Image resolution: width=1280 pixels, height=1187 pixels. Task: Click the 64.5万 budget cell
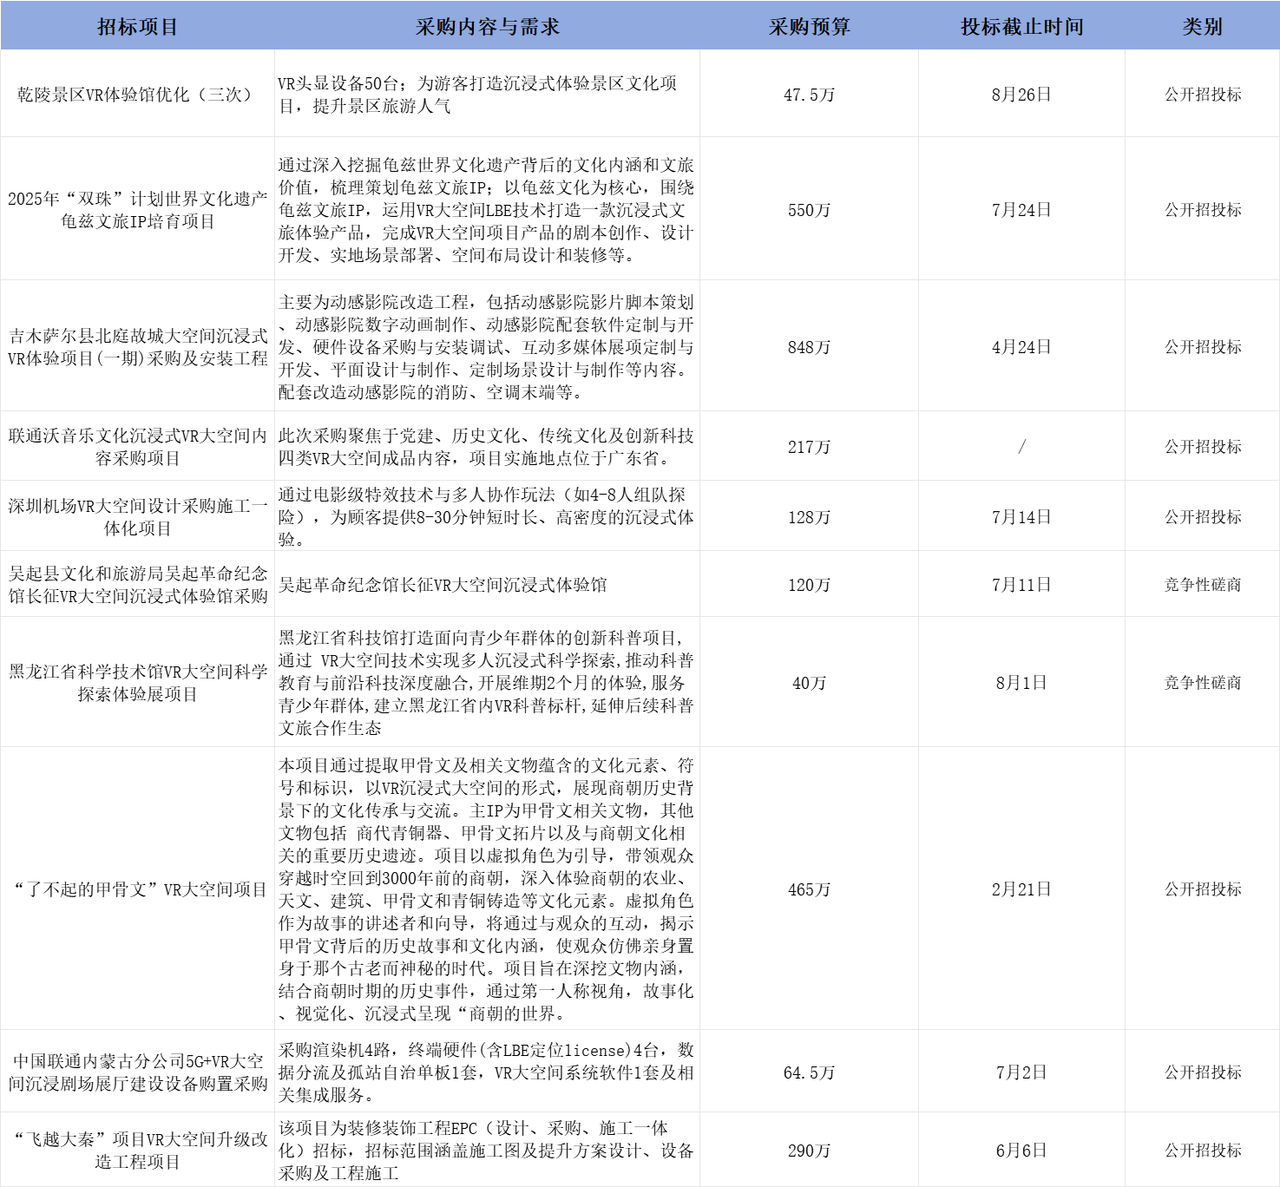click(810, 1070)
